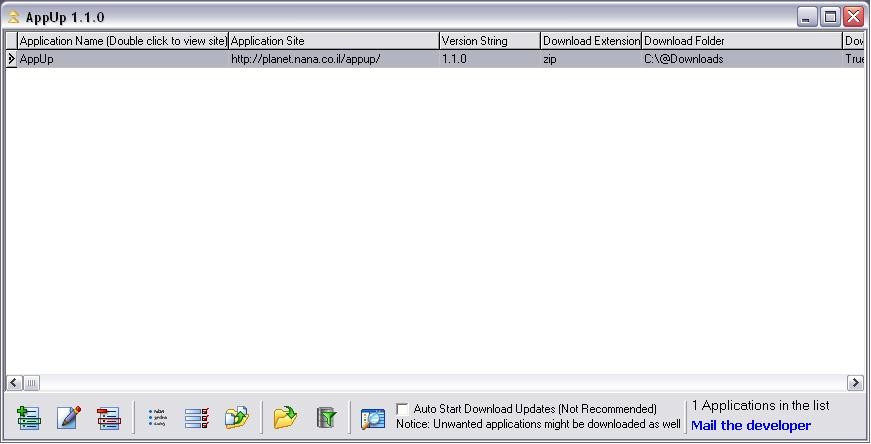Click the checklist icon with red checkmarks

pyautogui.click(x=197, y=418)
